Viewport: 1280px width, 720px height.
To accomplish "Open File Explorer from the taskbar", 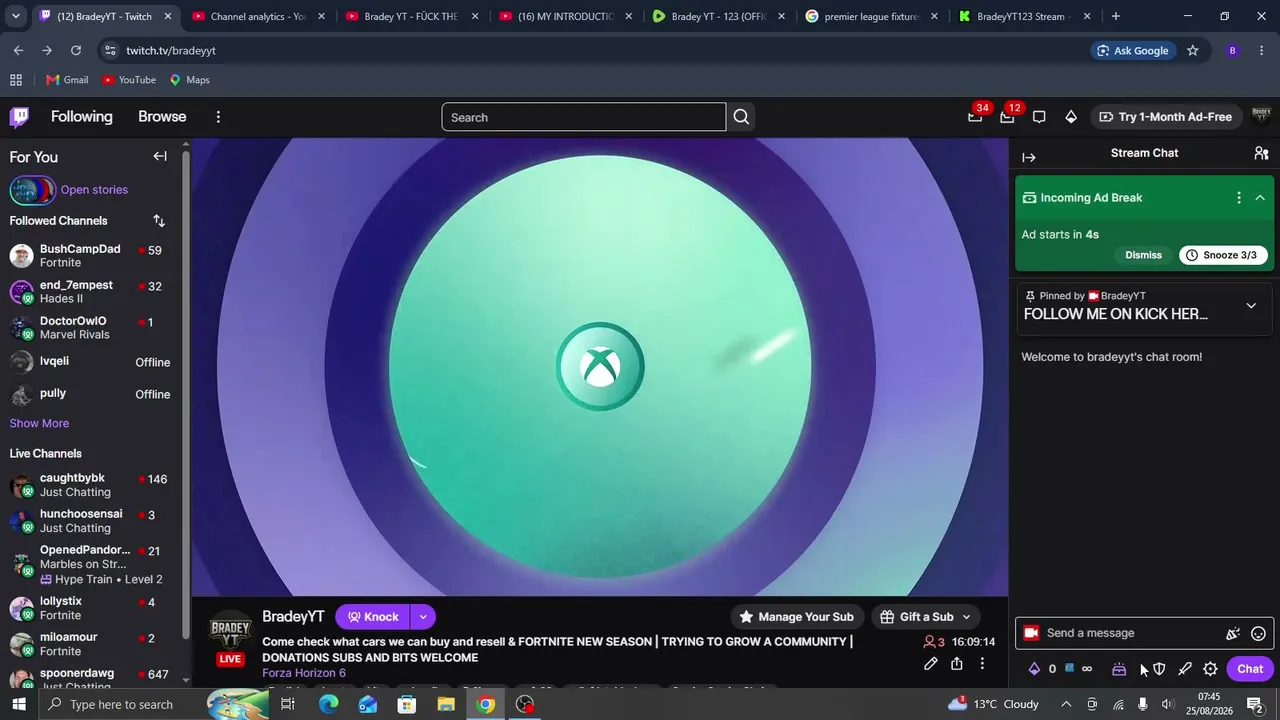I will [446, 704].
